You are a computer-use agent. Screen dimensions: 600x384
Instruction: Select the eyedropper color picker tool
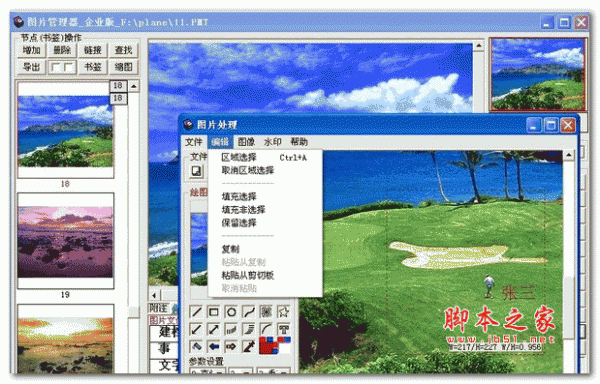pos(249,347)
